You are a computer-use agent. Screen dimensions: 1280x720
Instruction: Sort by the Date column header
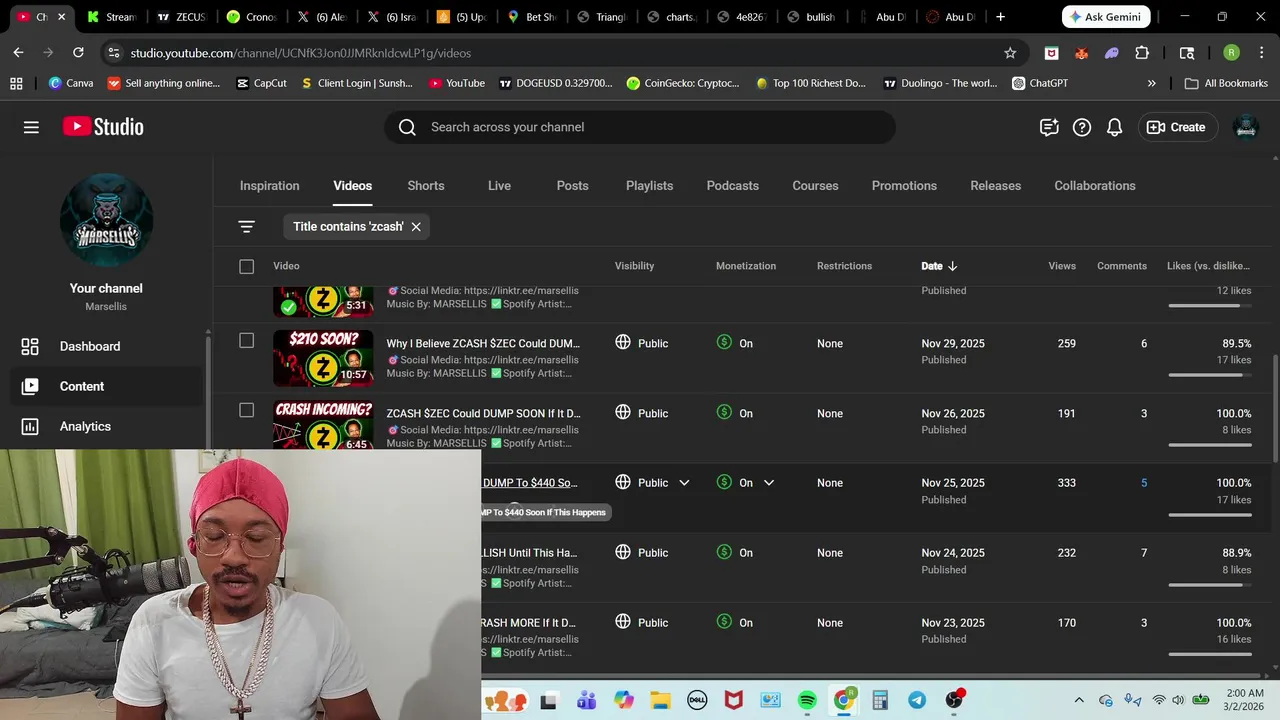tap(939, 266)
